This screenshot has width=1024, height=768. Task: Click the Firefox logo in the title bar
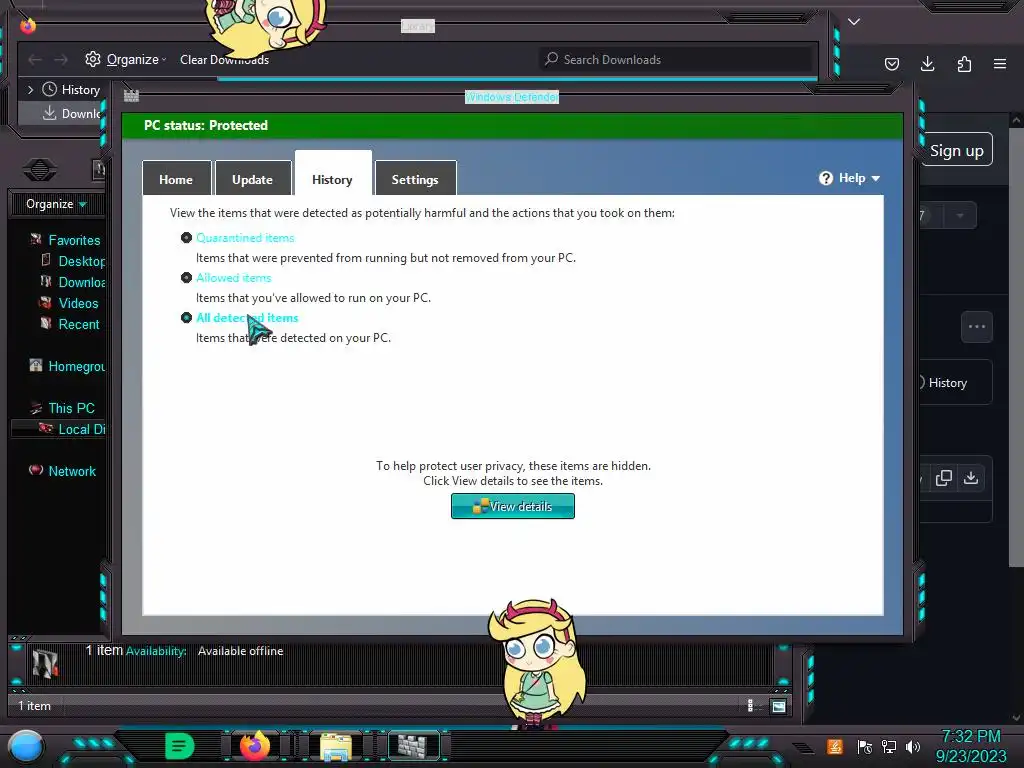tap(27, 25)
